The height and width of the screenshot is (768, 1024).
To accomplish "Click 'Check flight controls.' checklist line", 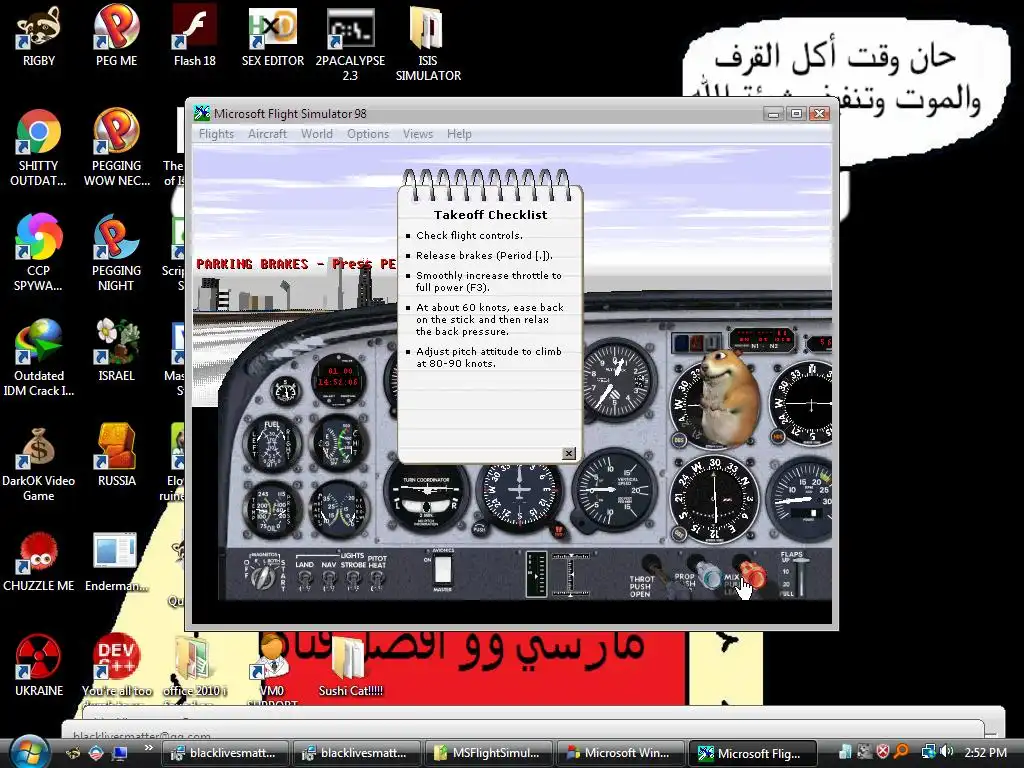I will pyautogui.click(x=469, y=236).
